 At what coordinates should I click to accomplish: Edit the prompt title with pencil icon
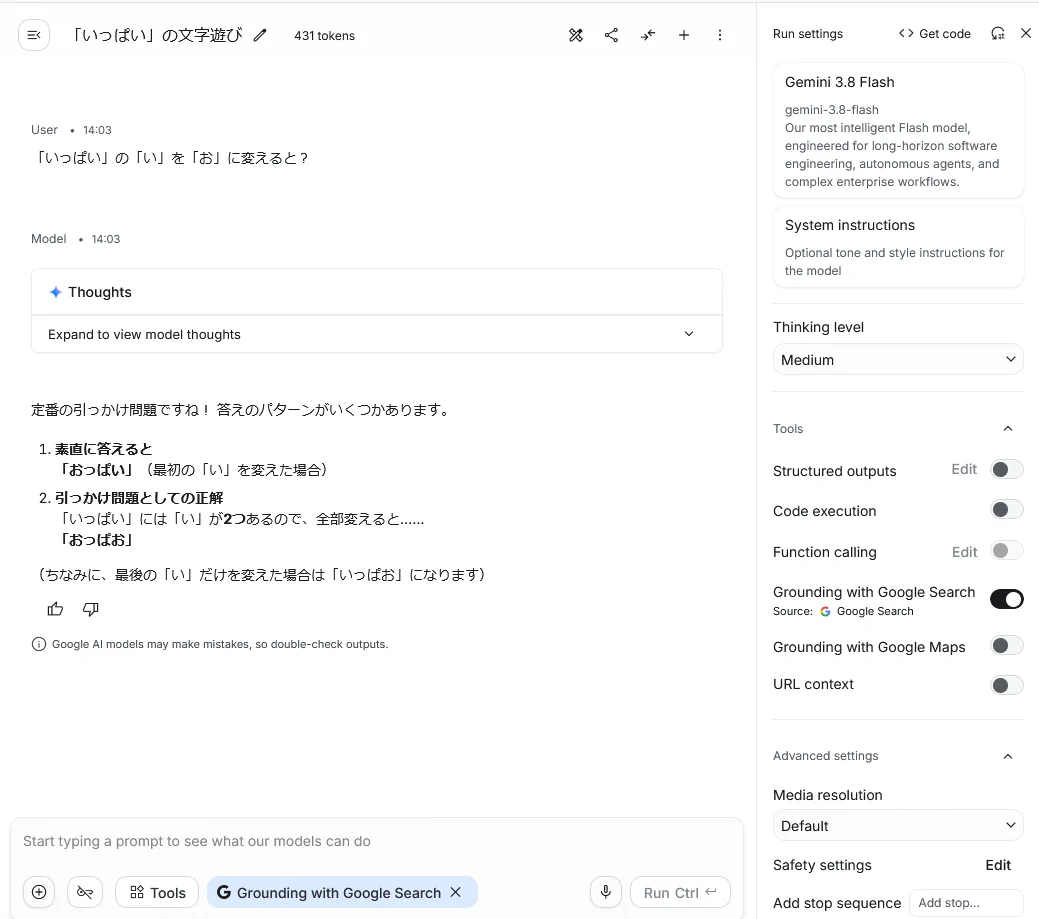pos(260,35)
